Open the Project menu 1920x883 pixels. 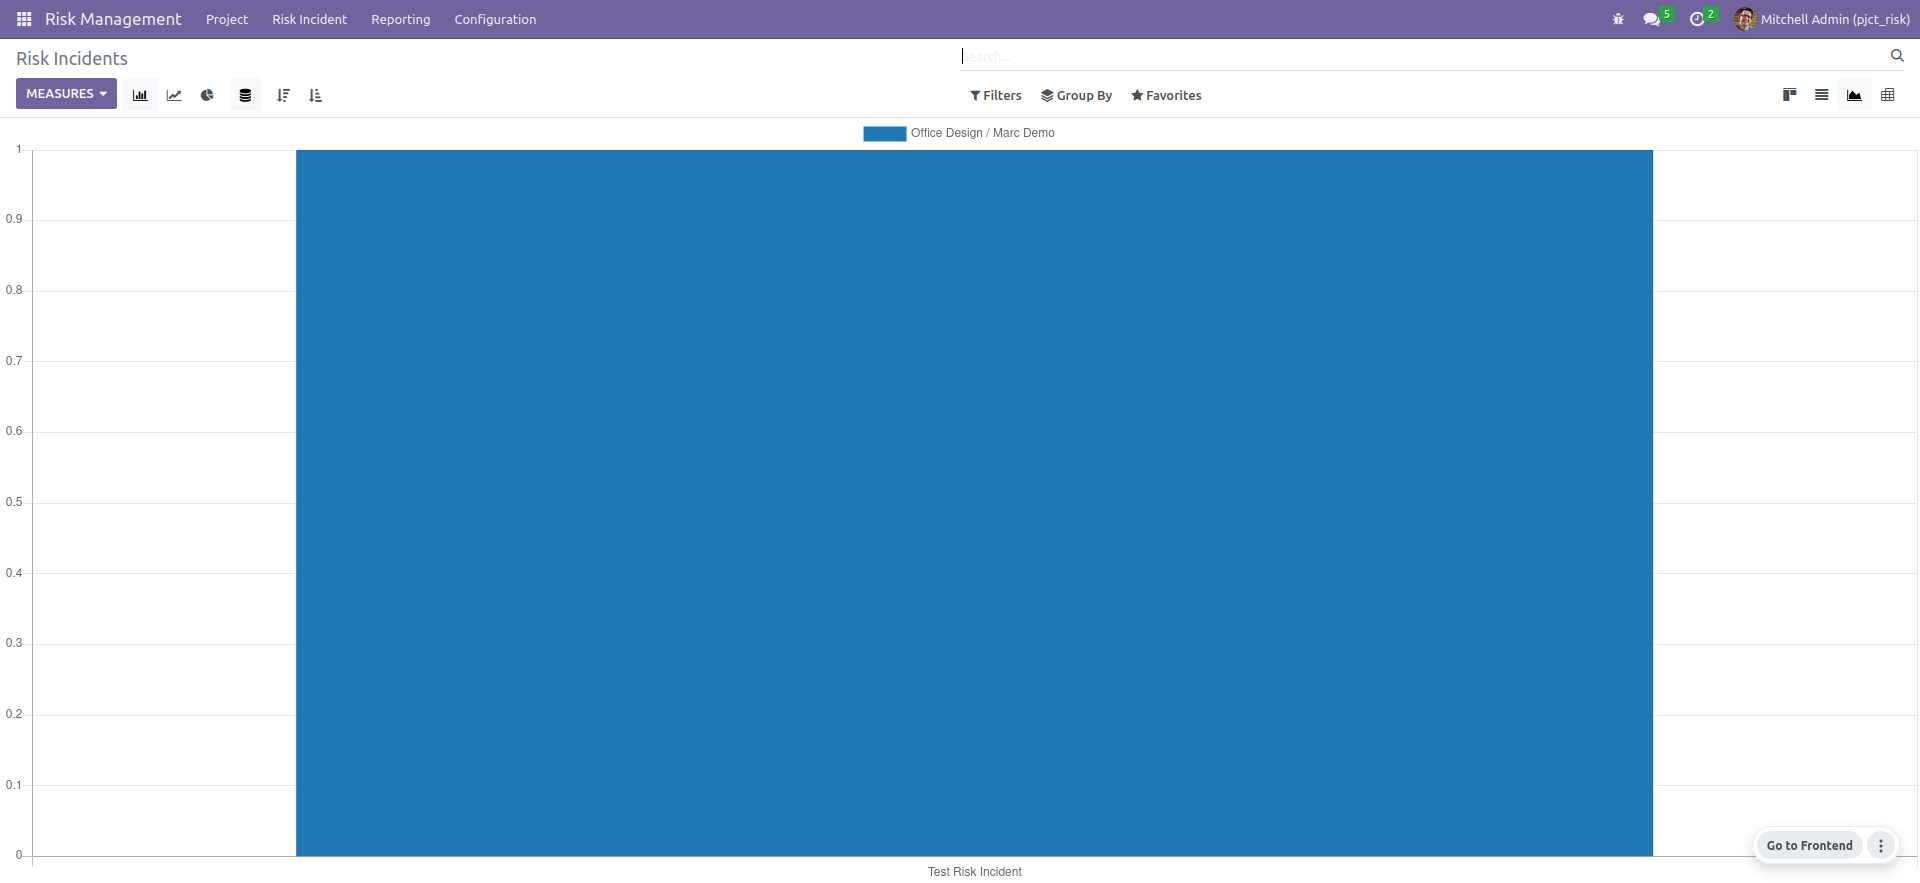227,19
